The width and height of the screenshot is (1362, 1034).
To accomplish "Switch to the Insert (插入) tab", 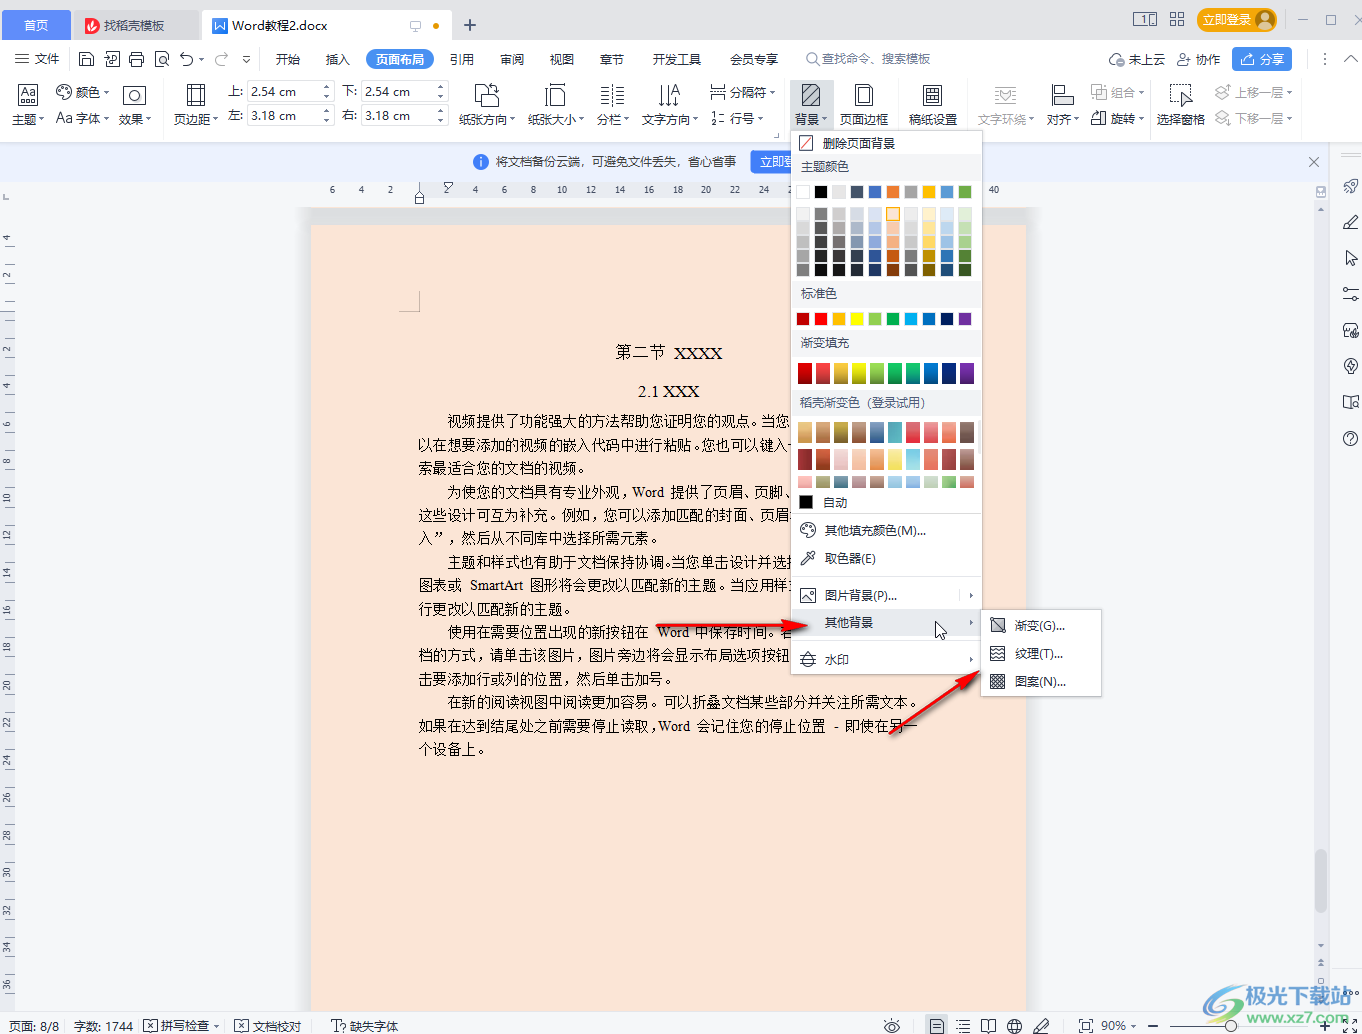I will pos(338,59).
